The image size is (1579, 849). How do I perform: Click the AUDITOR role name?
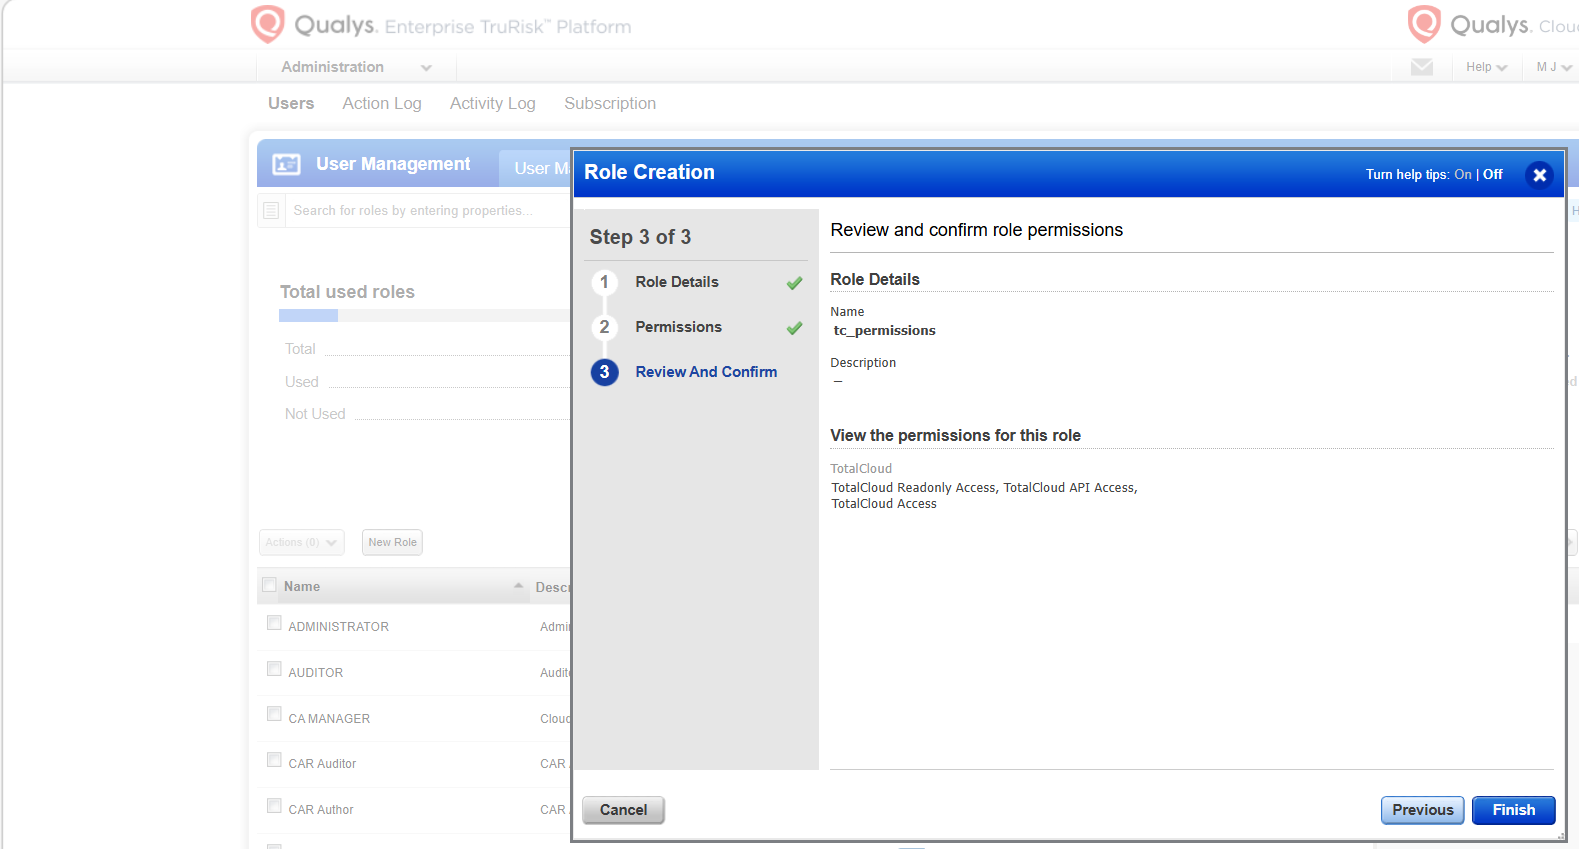point(316,673)
